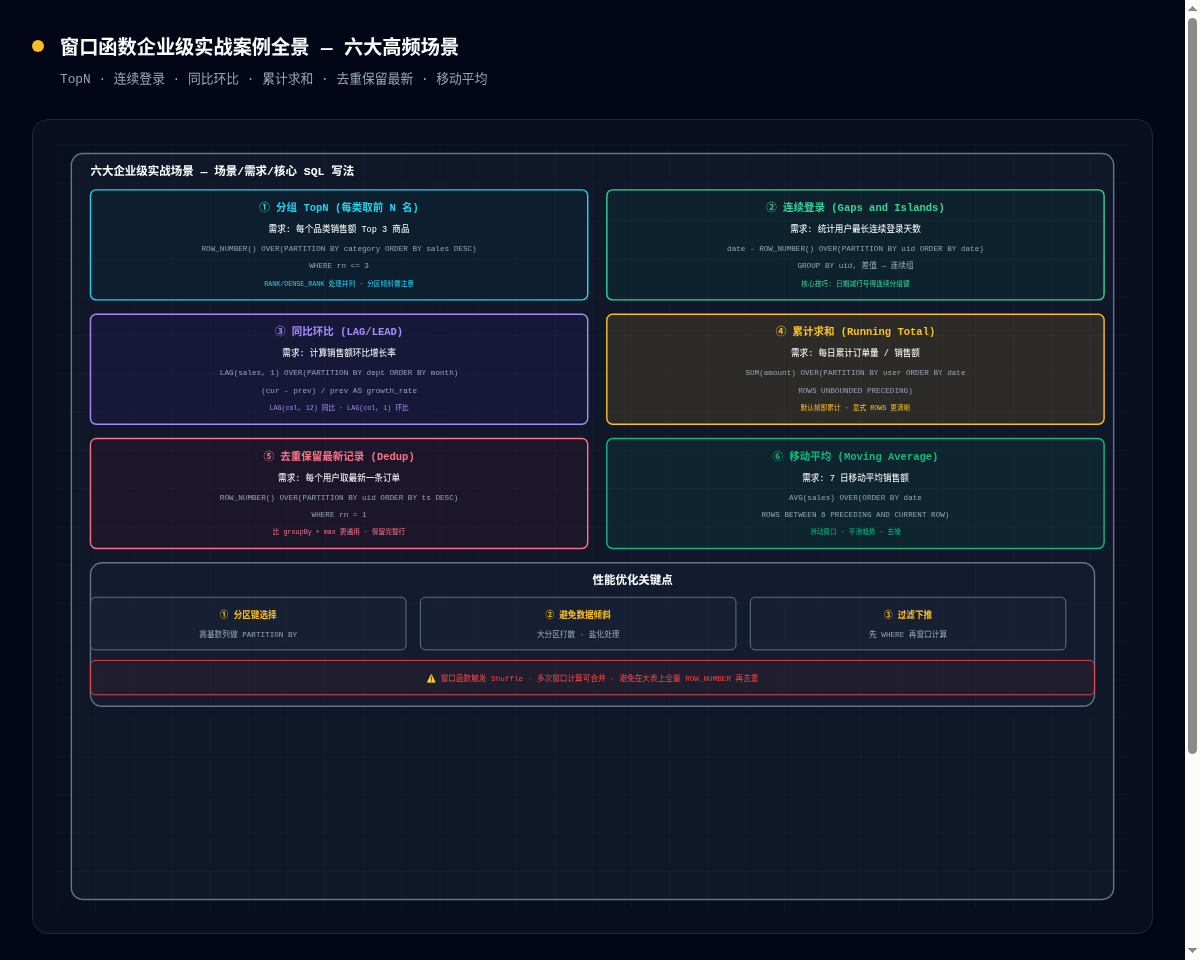Select the ③ 过滤下推 box title

pyautogui.click(x=908, y=615)
